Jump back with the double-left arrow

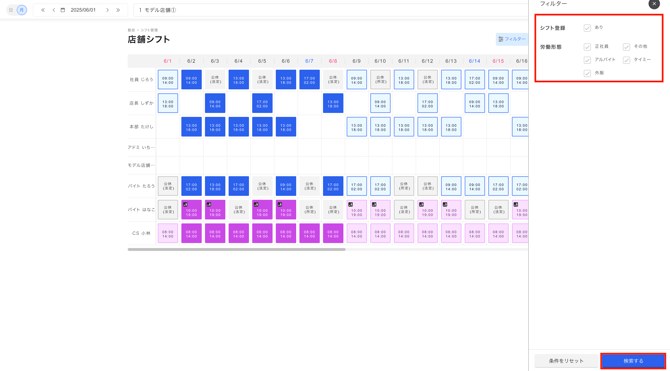pyautogui.click(x=43, y=10)
